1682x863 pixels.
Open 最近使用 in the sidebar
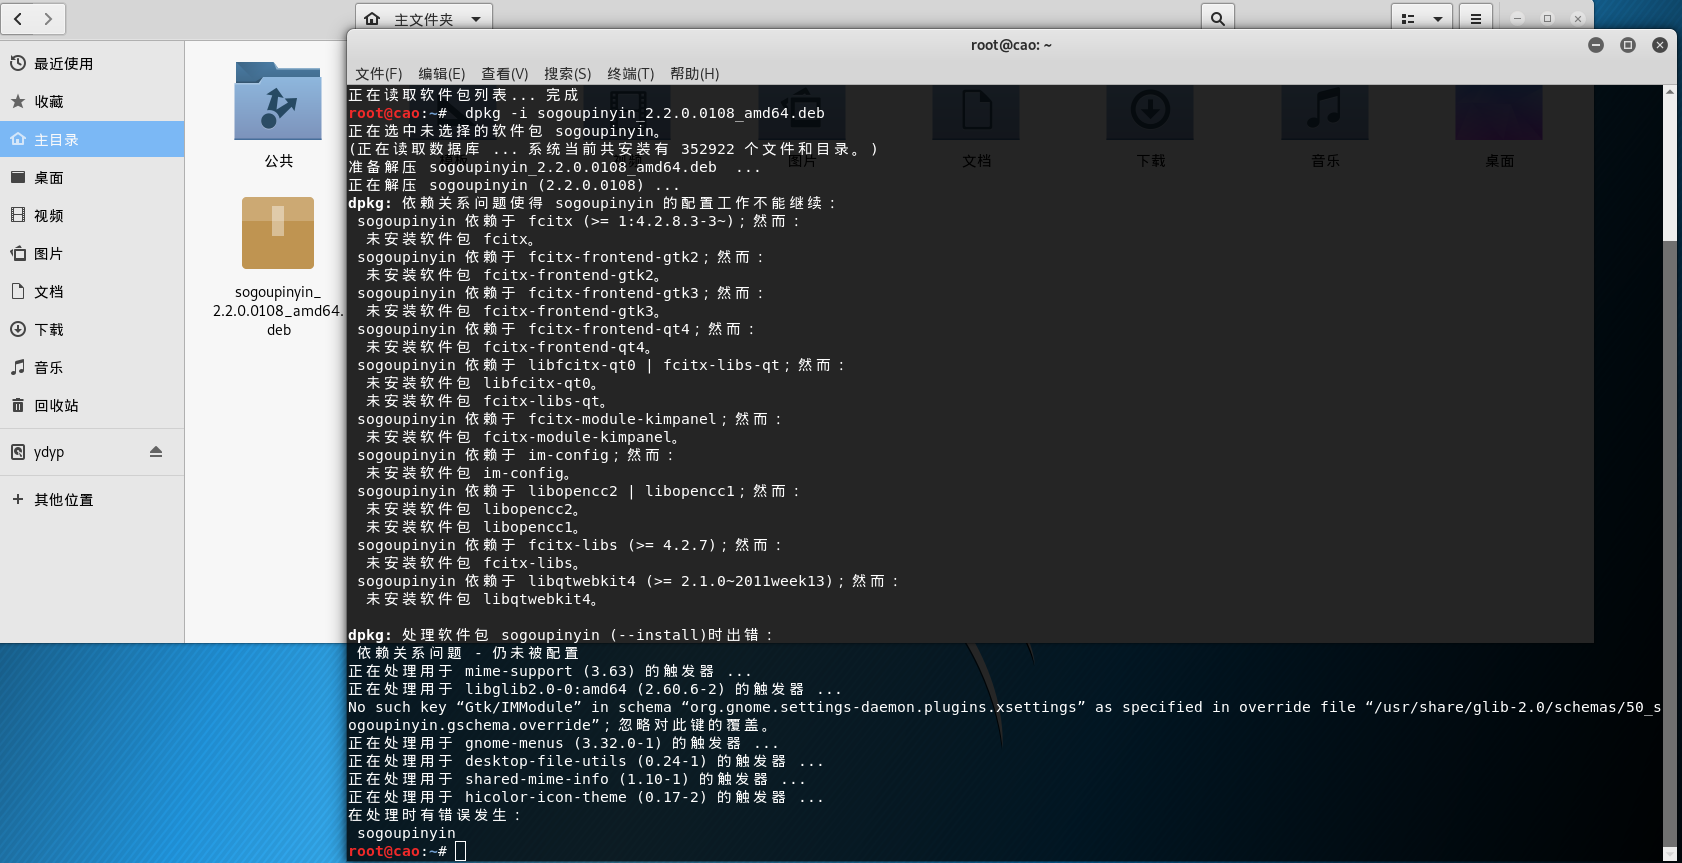click(92, 64)
